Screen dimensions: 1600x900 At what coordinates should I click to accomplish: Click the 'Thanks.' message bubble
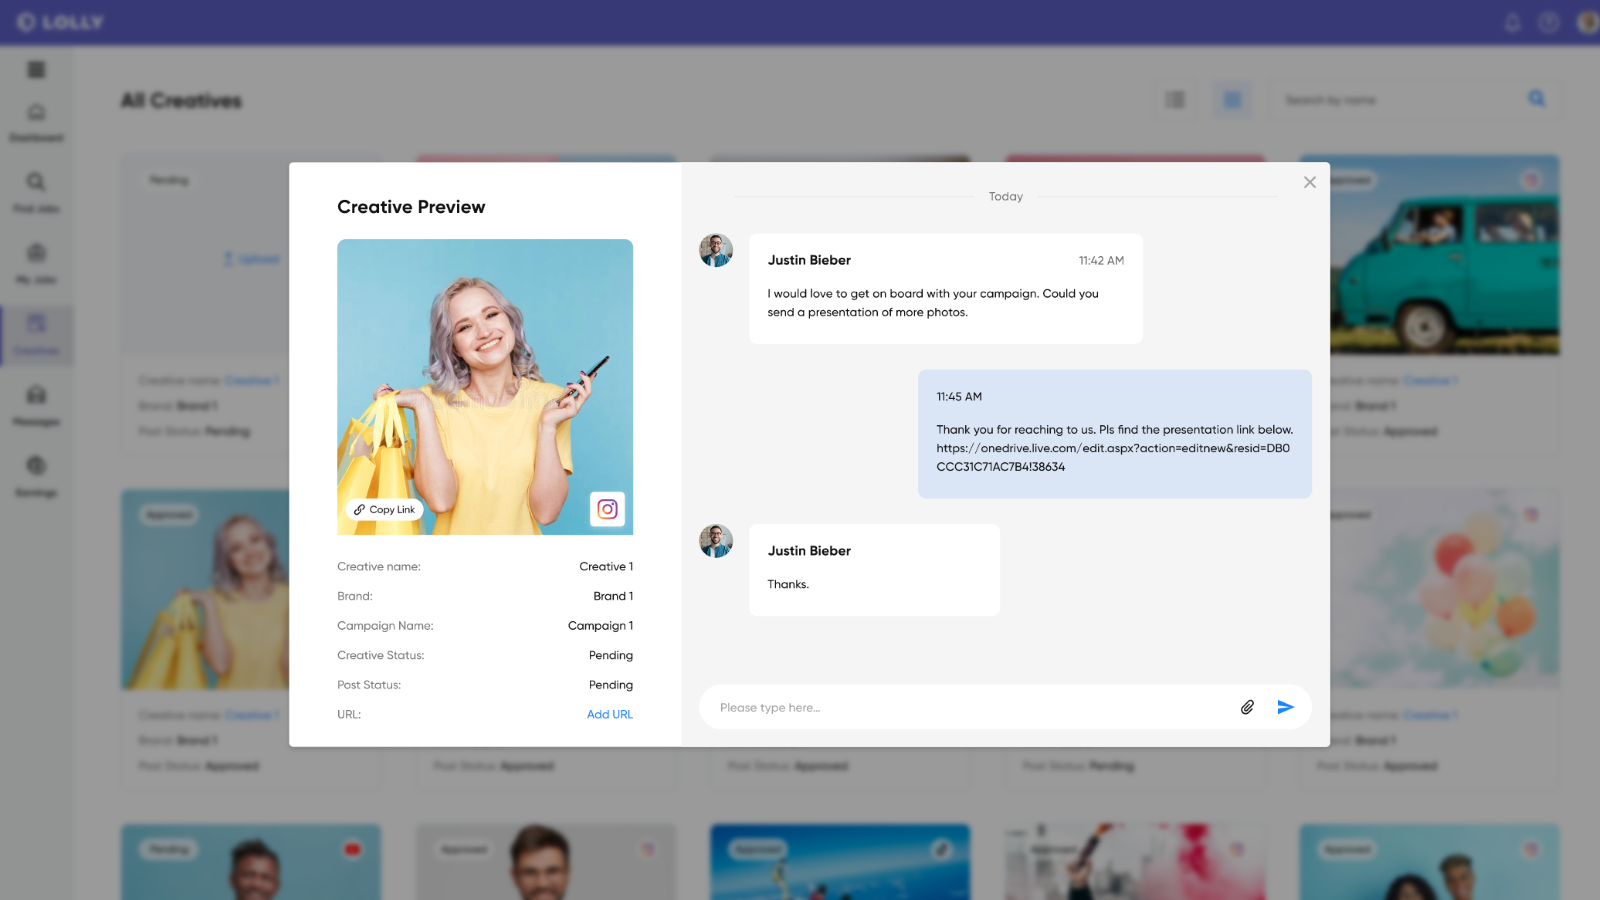[874, 570]
